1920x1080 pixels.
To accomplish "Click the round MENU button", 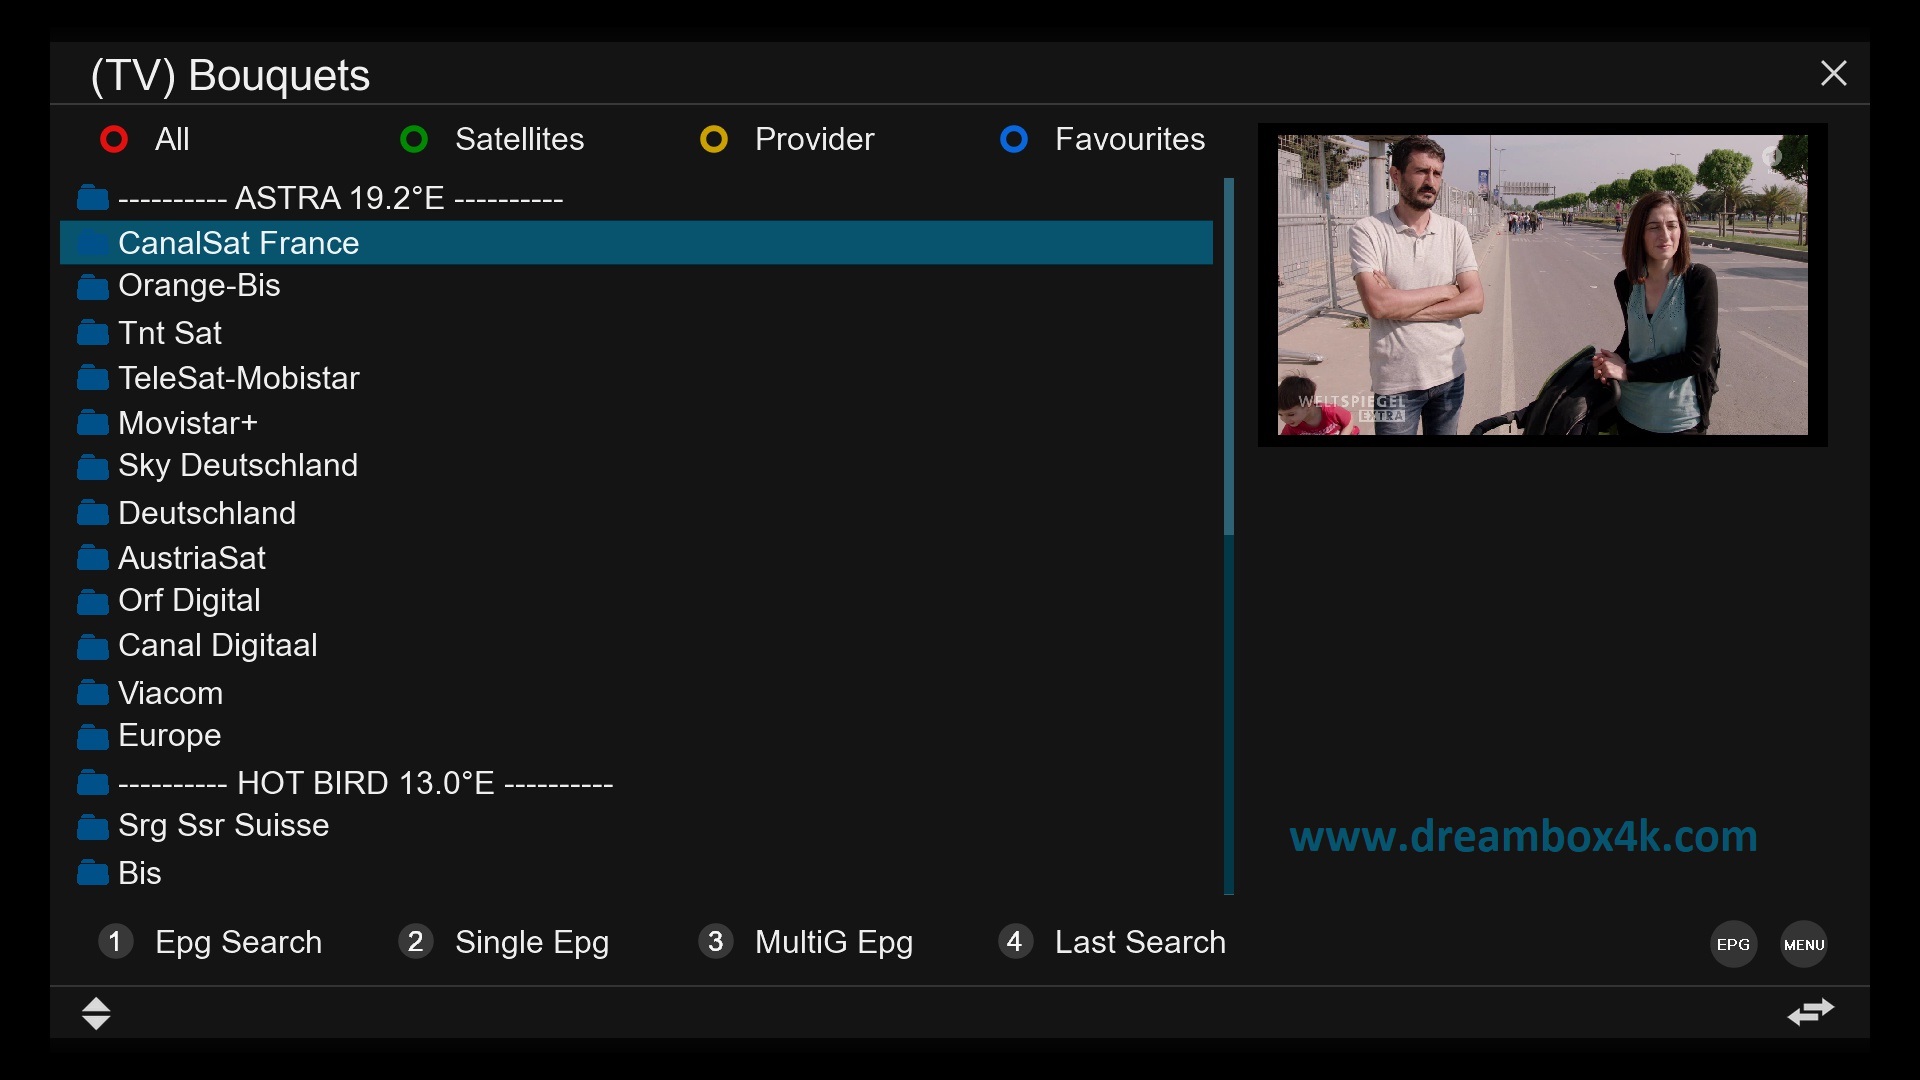I will pyautogui.click(x=1804, y=944).
